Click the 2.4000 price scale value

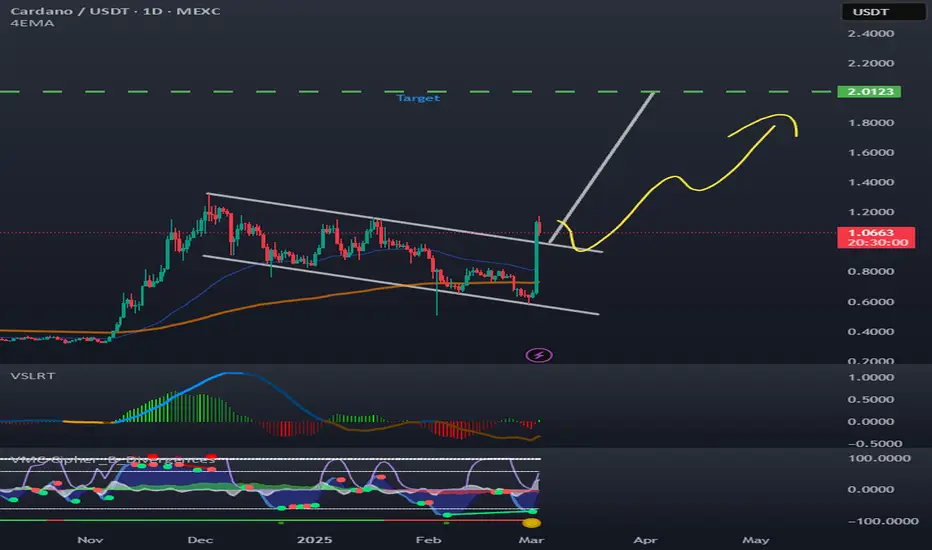pyautogui.click(x=871, y=34)
